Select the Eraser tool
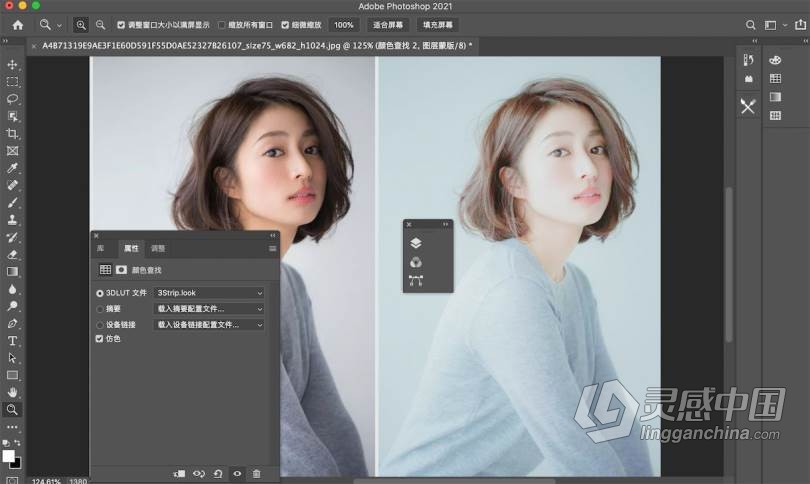Image resolution: width=810 pixels, height=484 pixels. [12, 255]
